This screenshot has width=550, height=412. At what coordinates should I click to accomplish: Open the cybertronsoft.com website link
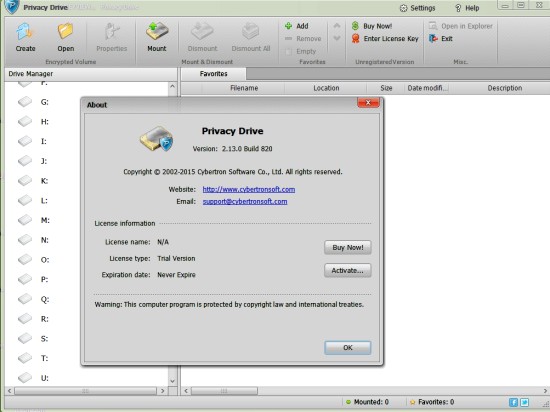point(249,189)
